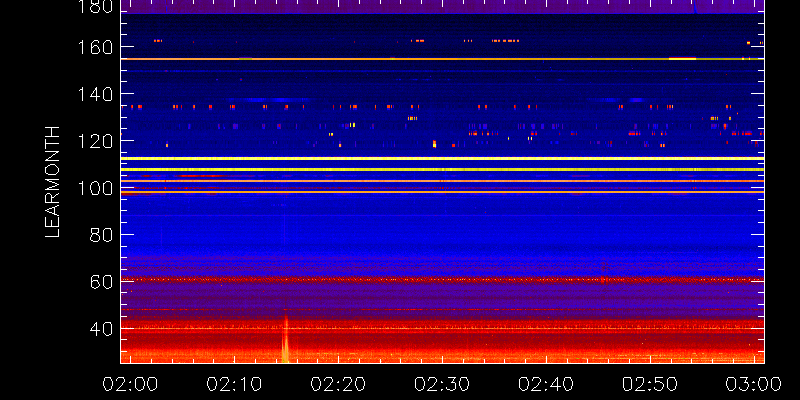Click the 02:50 time axis label
The height and width of the screenshot is (400, 800).
(x=650, y=384)
